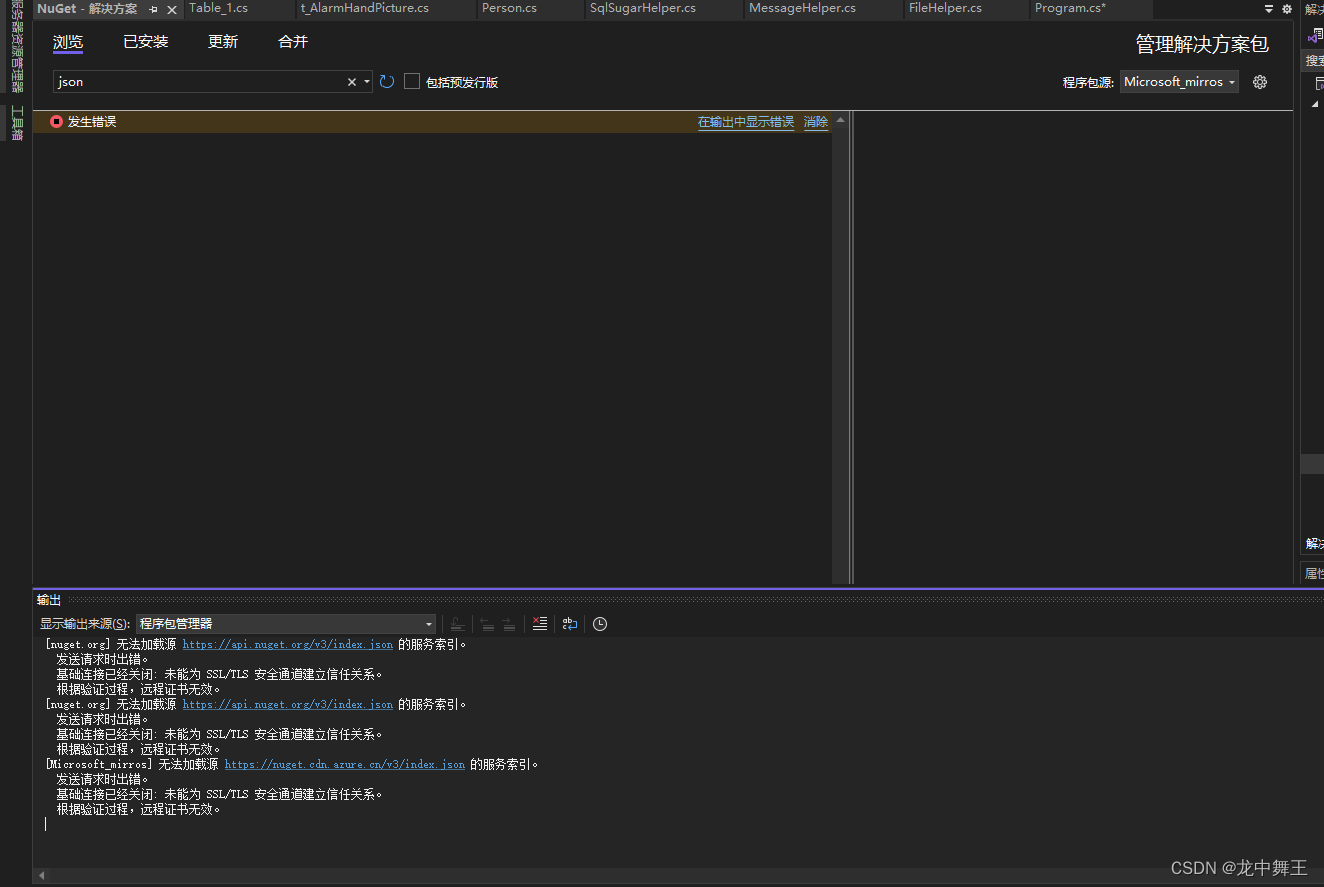
Task: Open NuGet package source settings gear
Action: point(1260,82)
